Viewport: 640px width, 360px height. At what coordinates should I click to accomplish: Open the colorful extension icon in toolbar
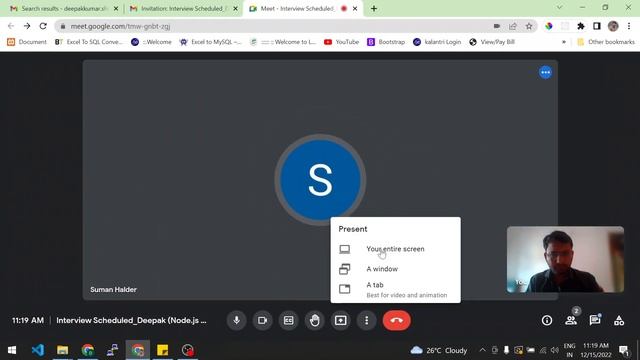coord(549,26)
